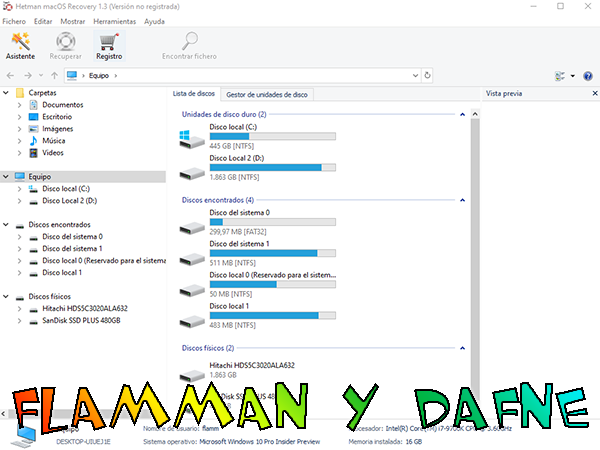Collapse the Carpetas tree node
Screen dimensions: 600x450
click(6, 93)
